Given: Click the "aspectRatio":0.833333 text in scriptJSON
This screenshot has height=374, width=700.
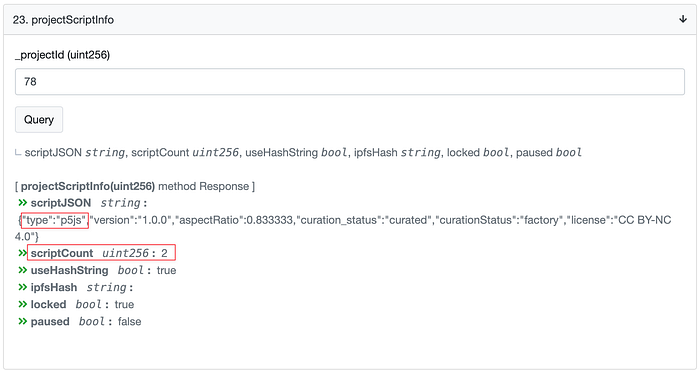Looking at the screenshot, I should pos(235,220).
